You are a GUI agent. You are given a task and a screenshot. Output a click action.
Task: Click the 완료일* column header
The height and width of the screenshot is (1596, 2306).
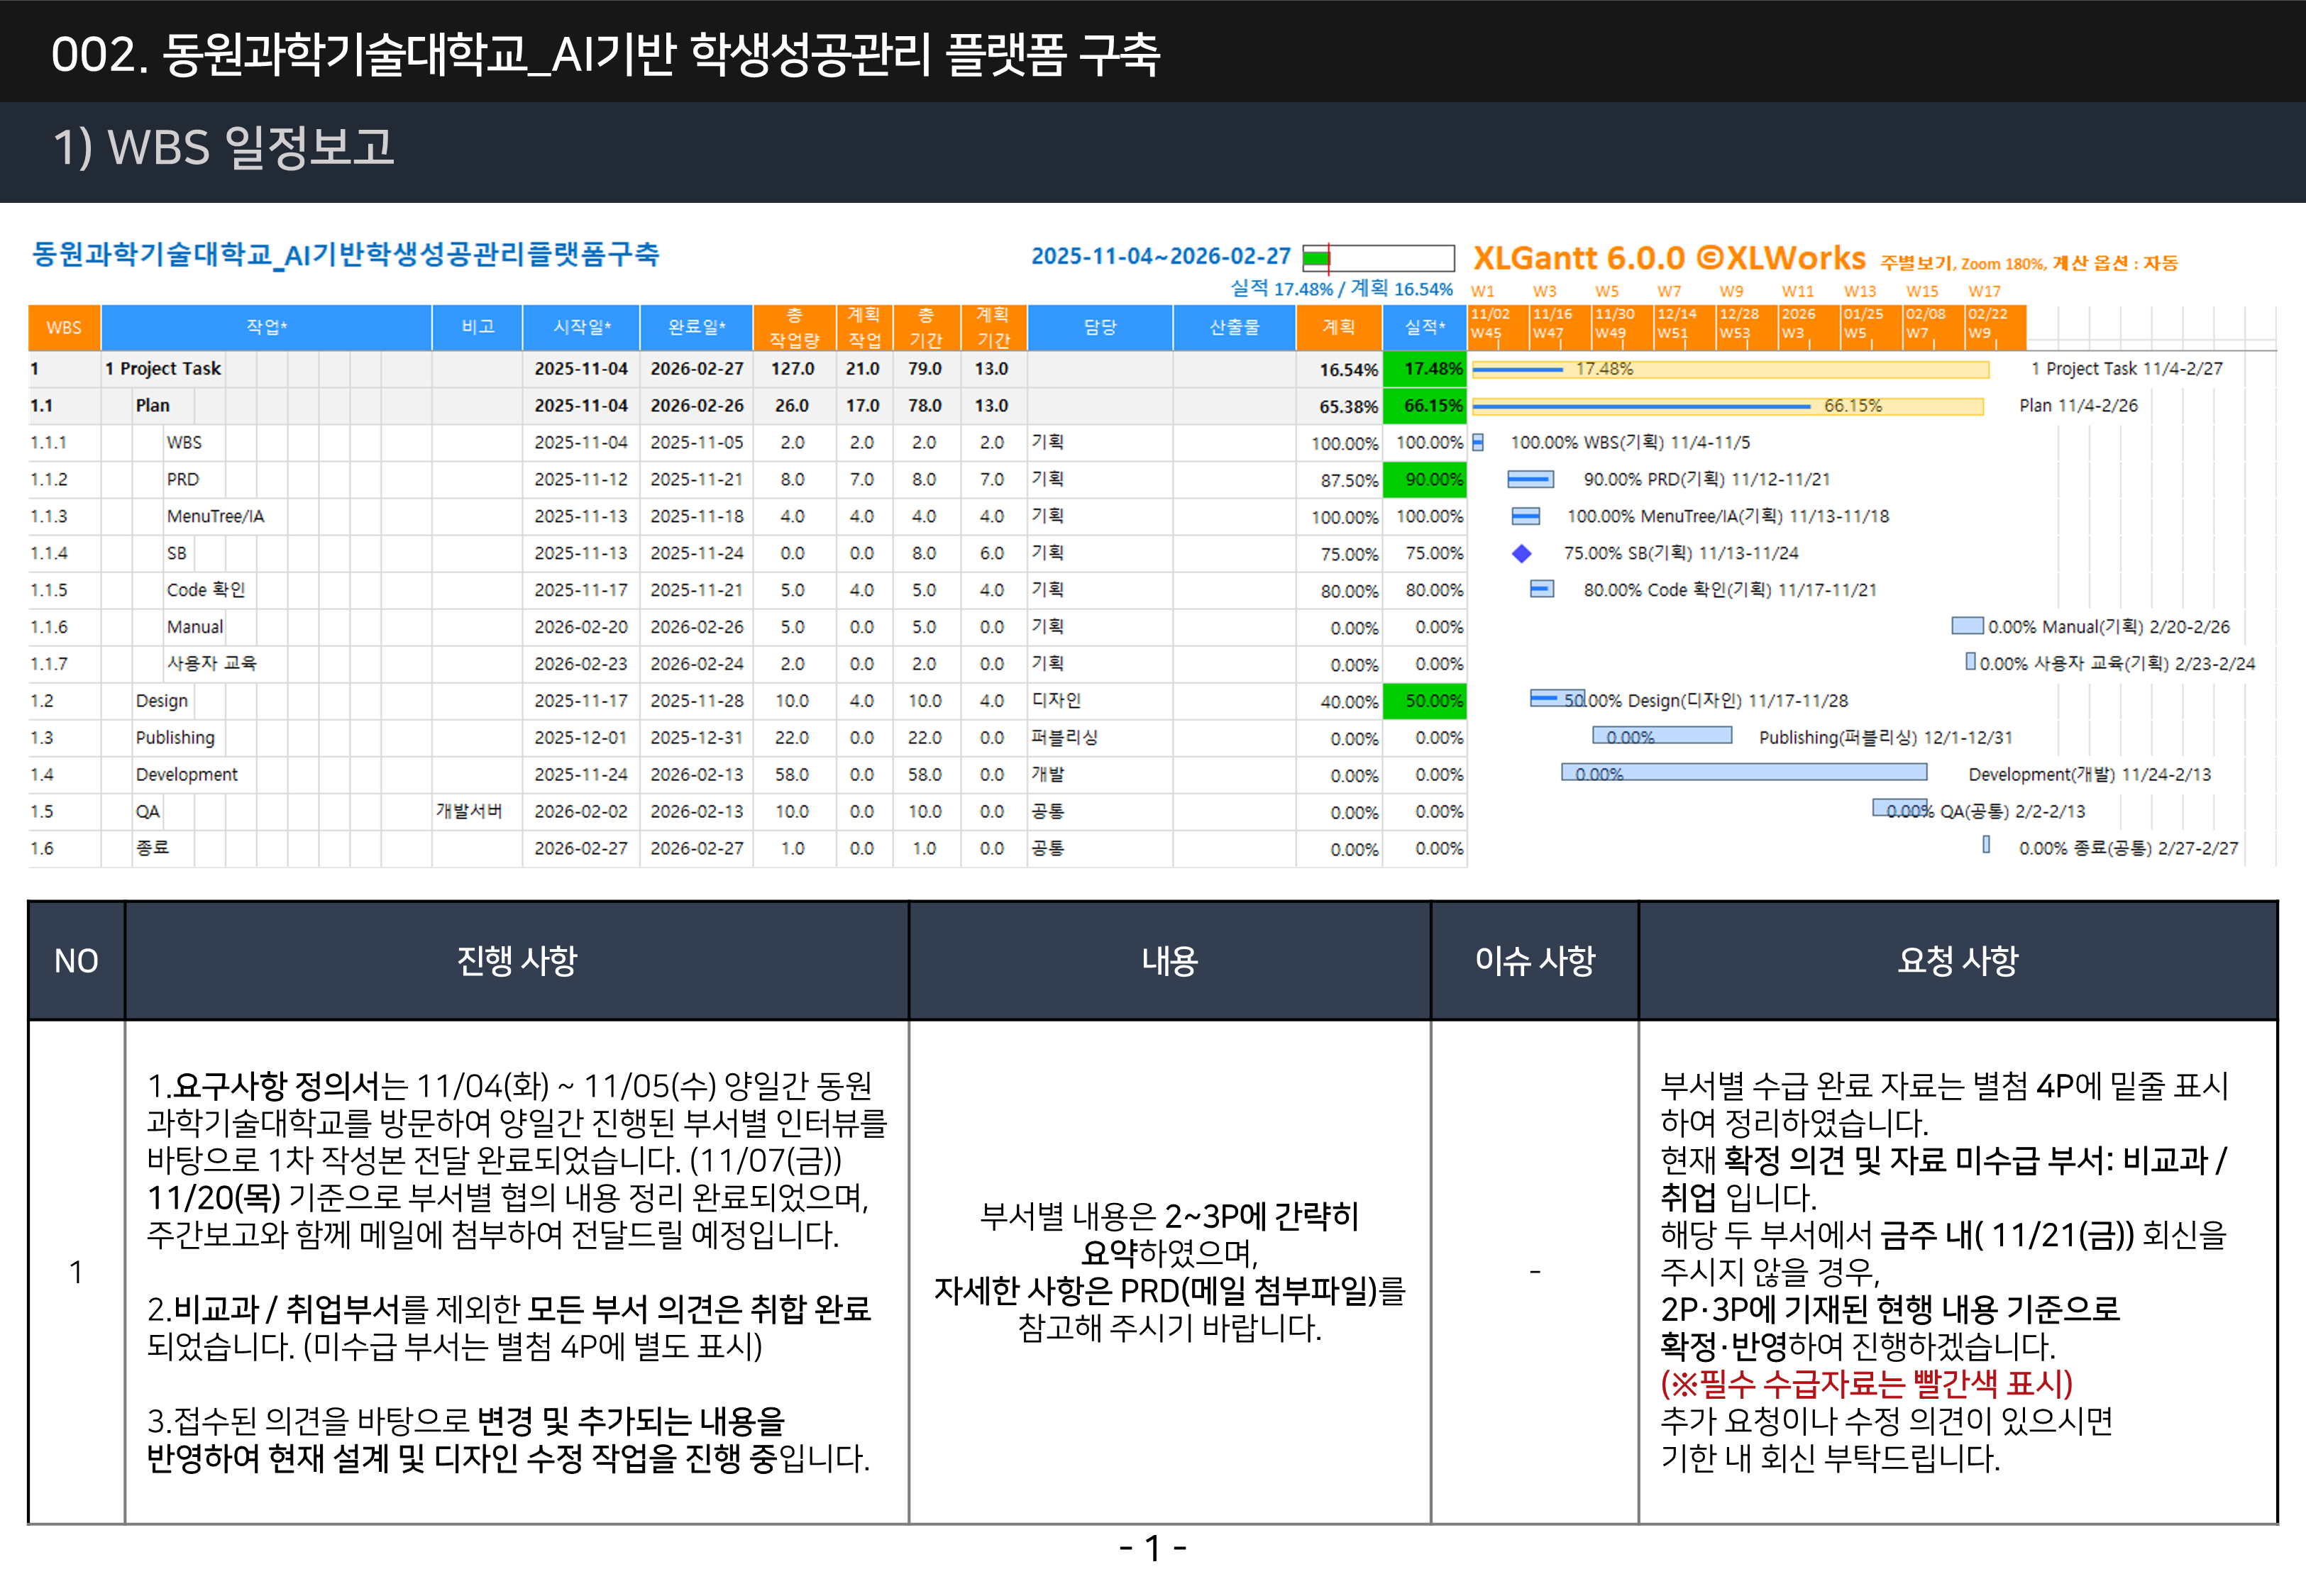point(697,327)
